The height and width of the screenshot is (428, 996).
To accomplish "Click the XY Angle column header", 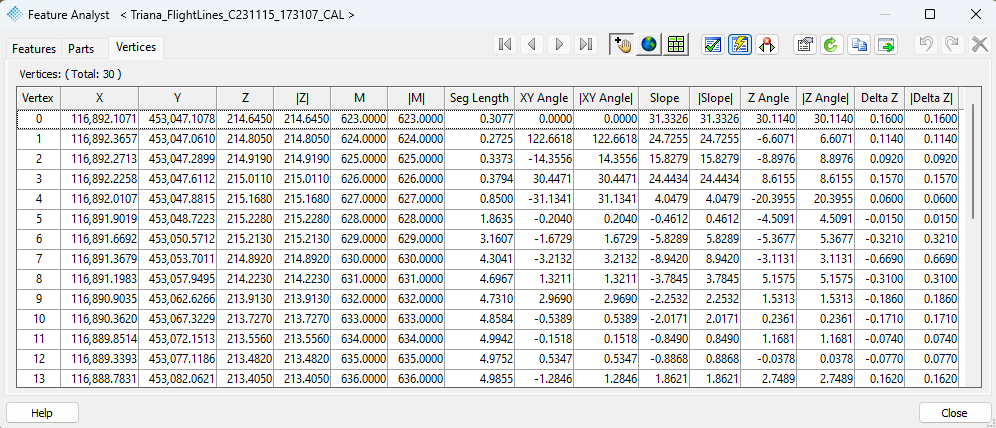I will coord(544,98).
